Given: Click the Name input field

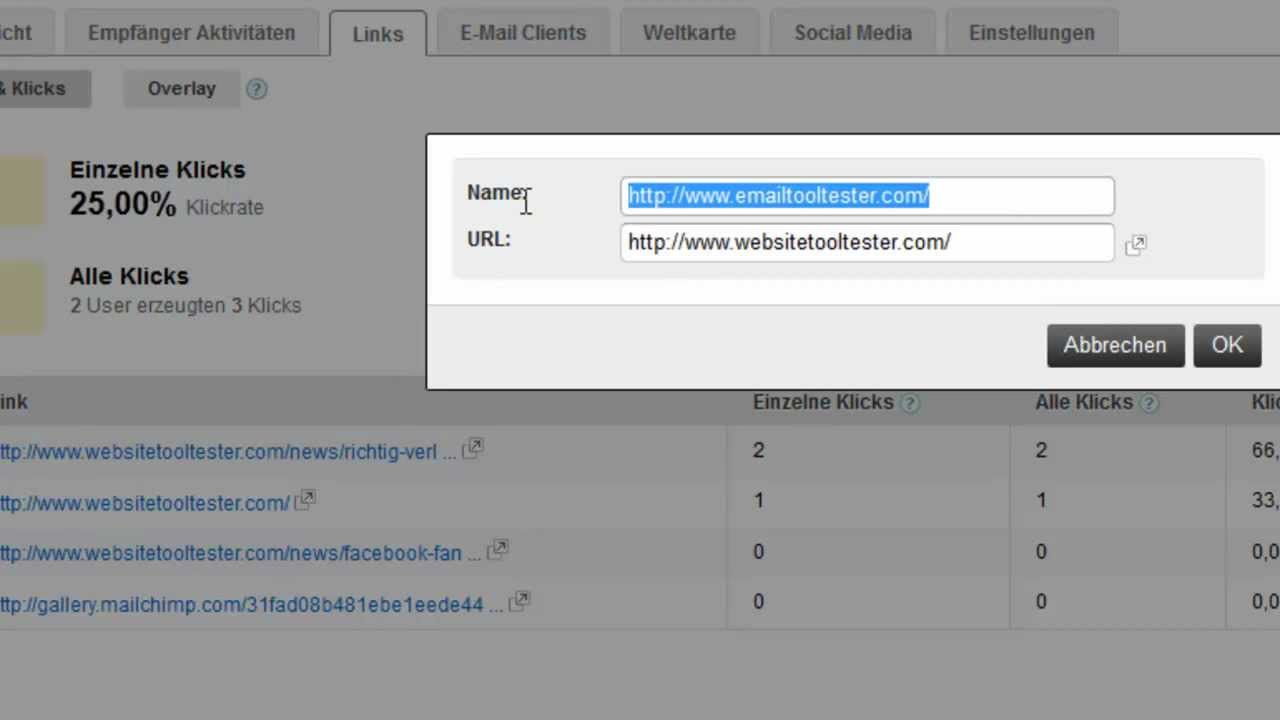Looking at the screenshot, I should coord(867,196).
